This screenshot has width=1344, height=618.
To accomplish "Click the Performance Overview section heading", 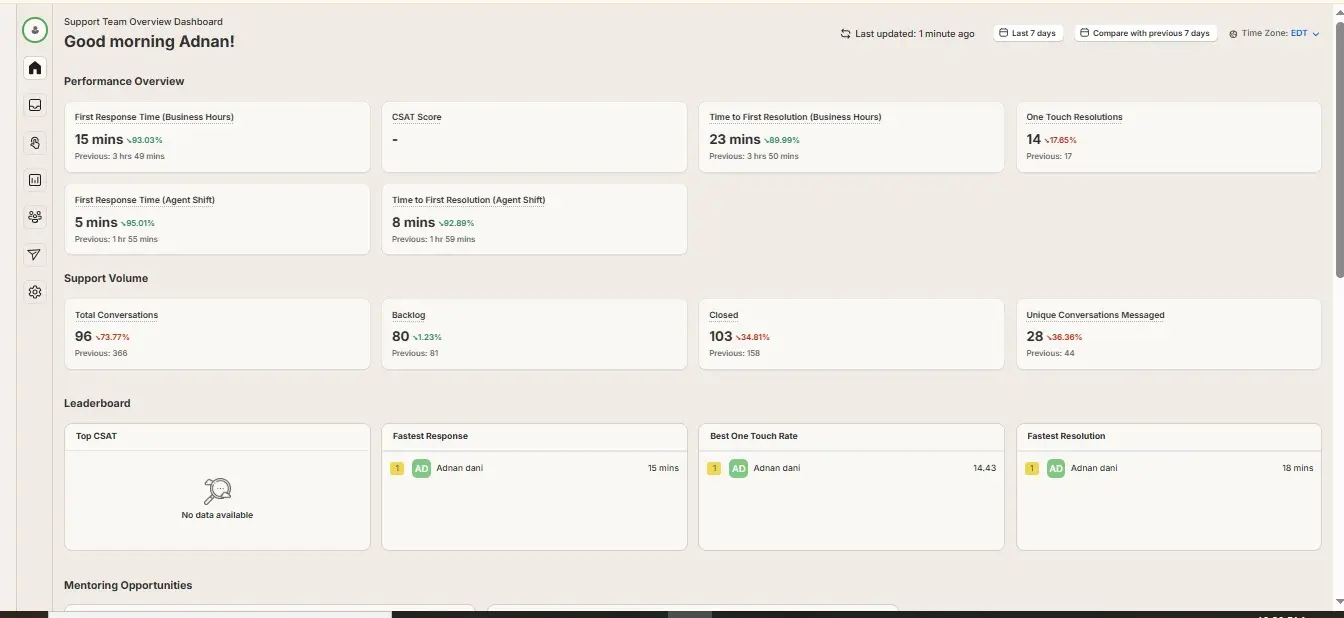I will tap(124, 81).
